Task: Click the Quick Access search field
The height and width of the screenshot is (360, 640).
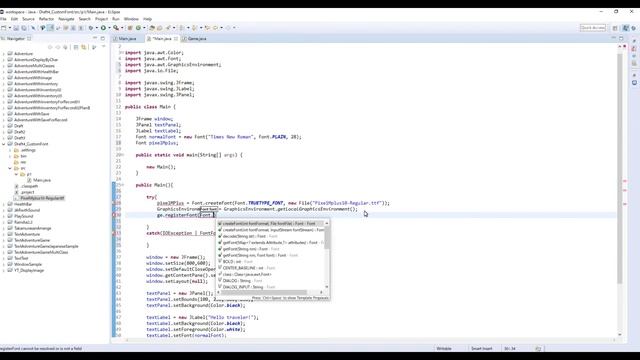Action: 593,28
